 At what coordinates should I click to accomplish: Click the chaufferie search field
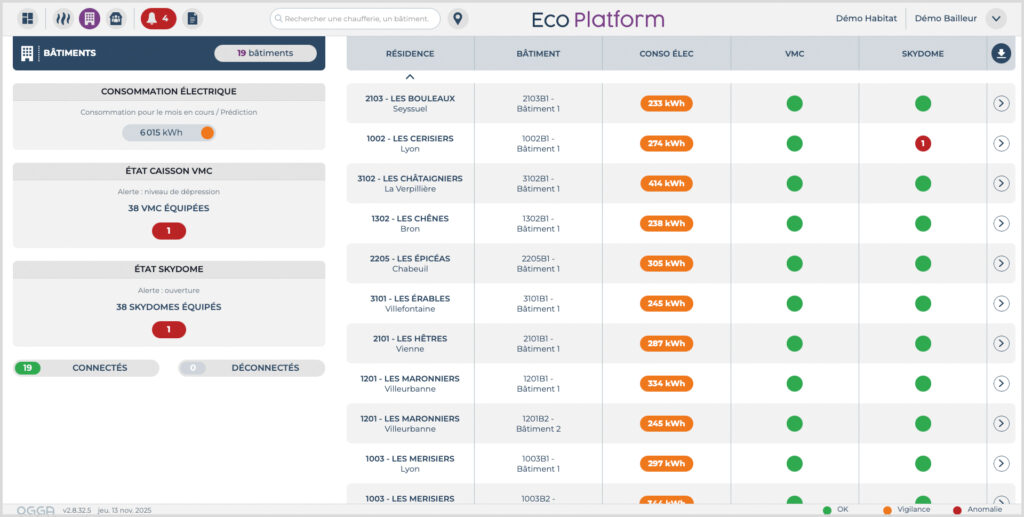(x=355, y=19)
